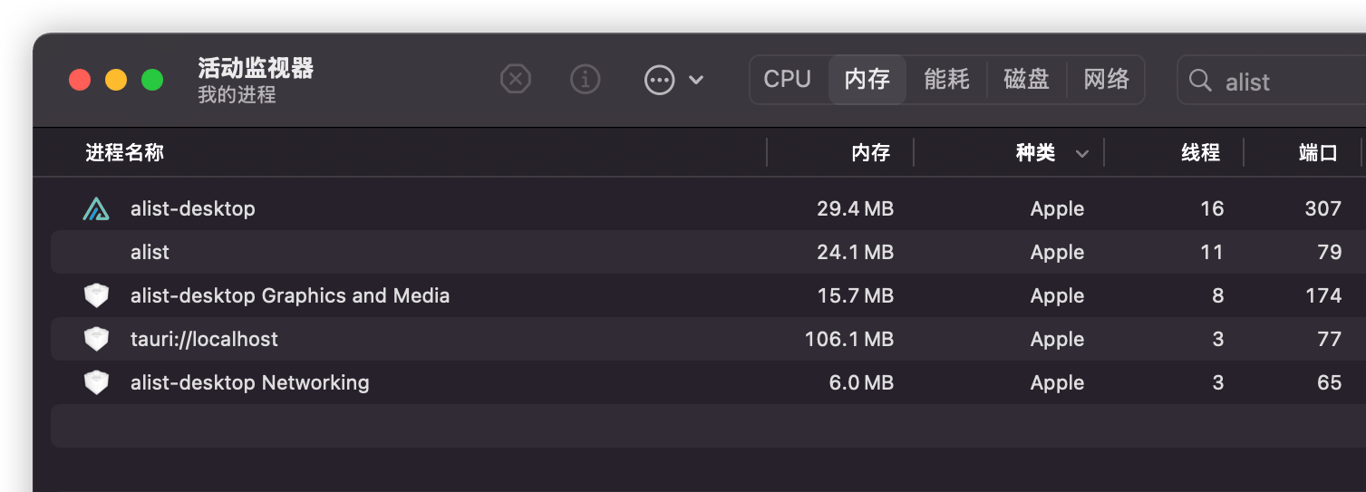Select the 网络 tab
Viewport: 1366px width, 492px height.
[1106, 80]
